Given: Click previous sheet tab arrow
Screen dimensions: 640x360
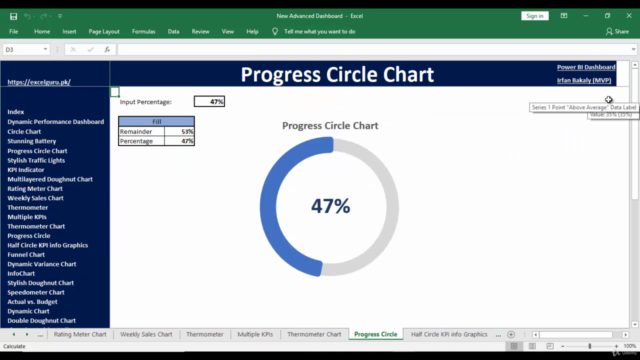Looking at the screenshot, I should (13, 335).
